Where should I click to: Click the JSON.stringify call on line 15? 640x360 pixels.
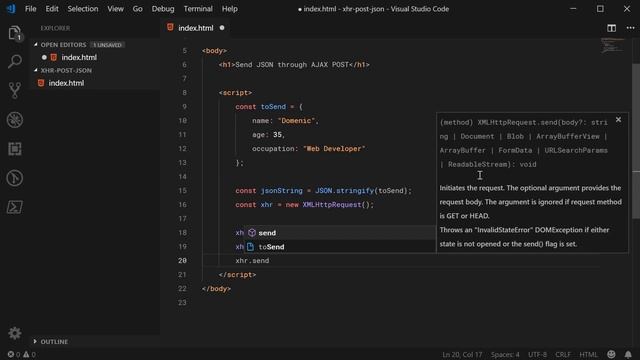363,191
